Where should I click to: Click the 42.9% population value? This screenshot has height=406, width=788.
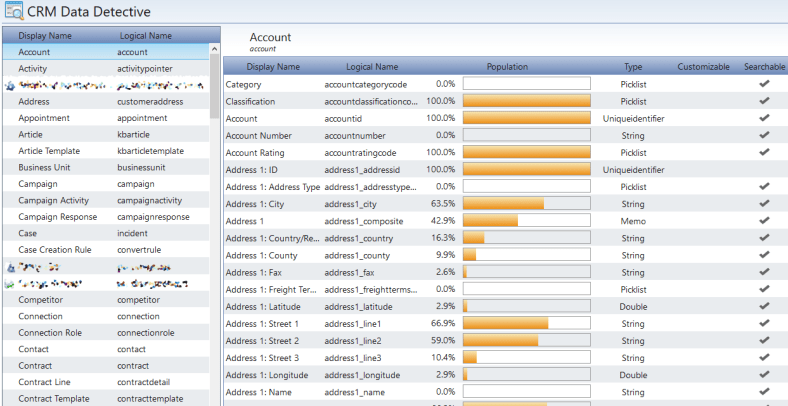pos(443,221)
